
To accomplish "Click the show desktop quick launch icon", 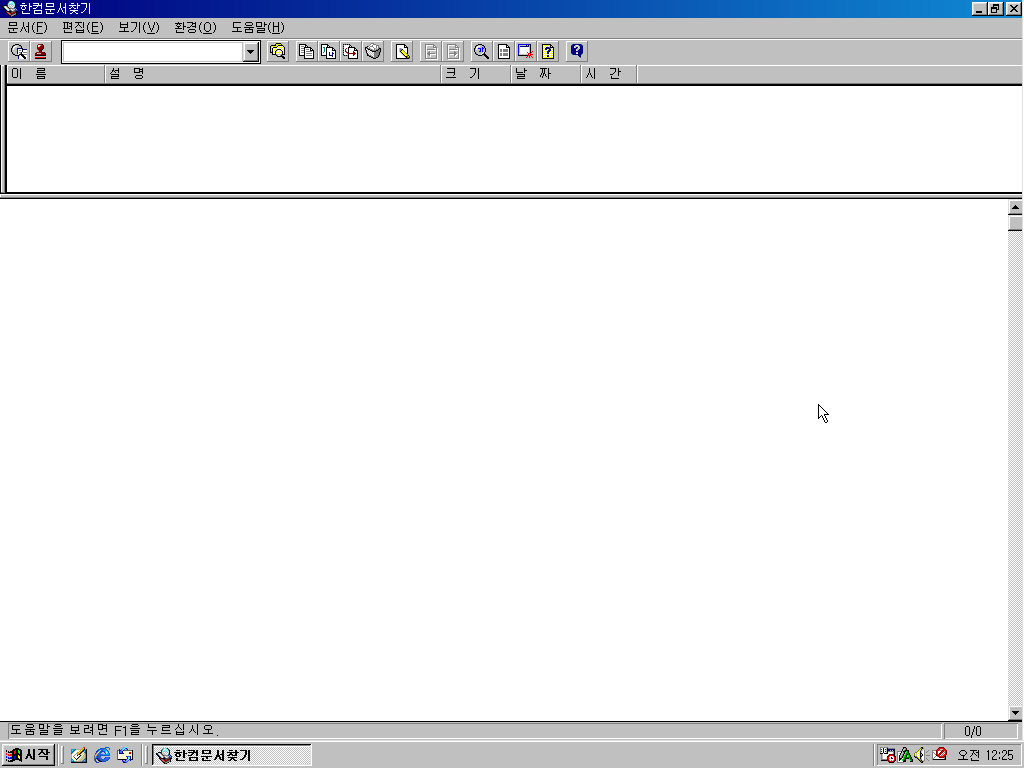I will point(125,755).
